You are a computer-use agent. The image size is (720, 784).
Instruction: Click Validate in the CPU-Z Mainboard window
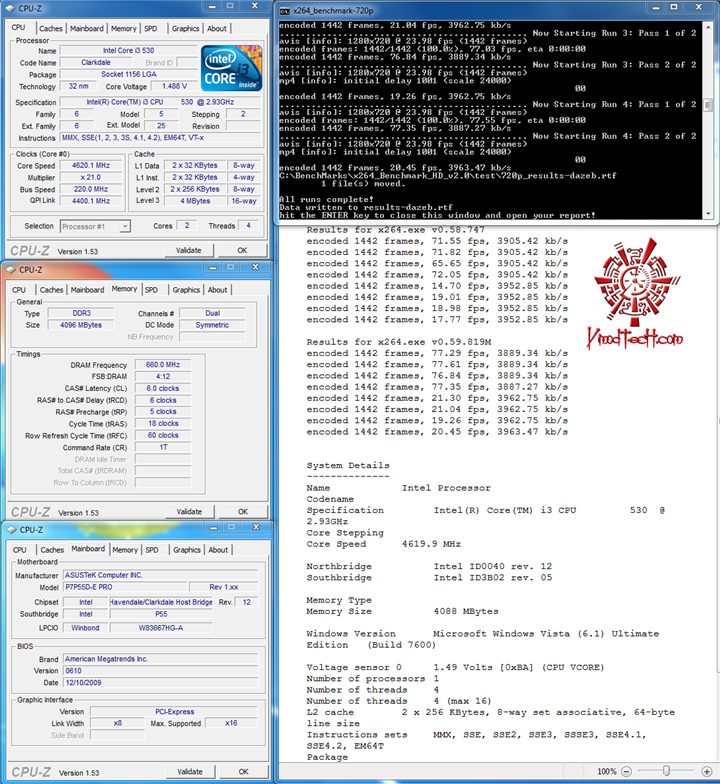(190, 772)
